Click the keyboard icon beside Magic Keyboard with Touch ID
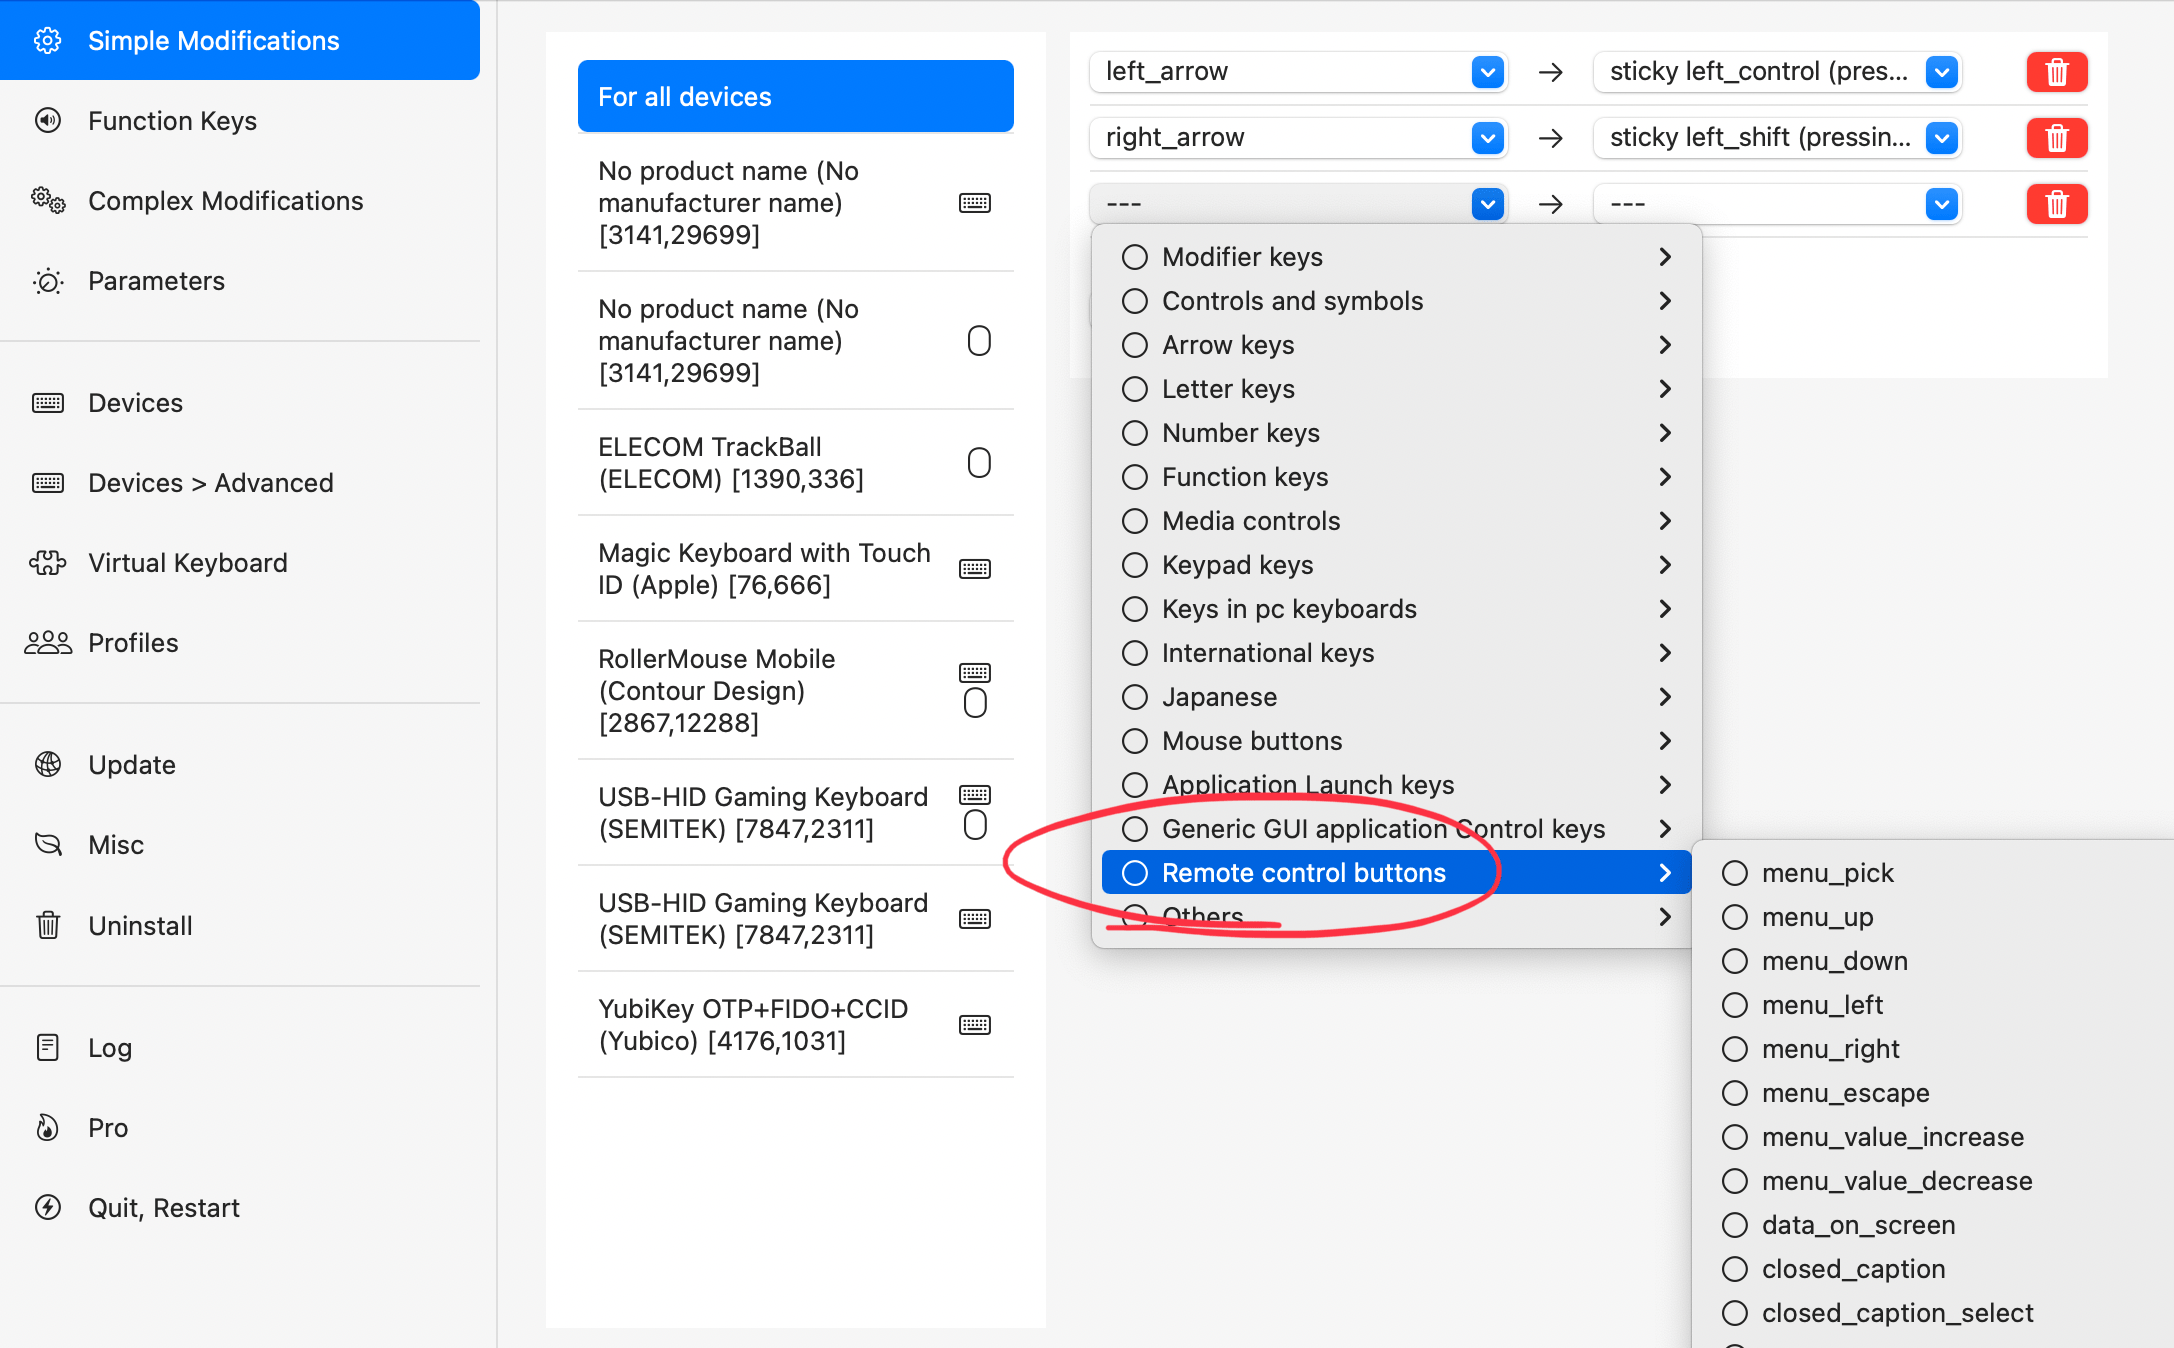This screenshot has width=2174, height=1348. (x=975, y=568)
